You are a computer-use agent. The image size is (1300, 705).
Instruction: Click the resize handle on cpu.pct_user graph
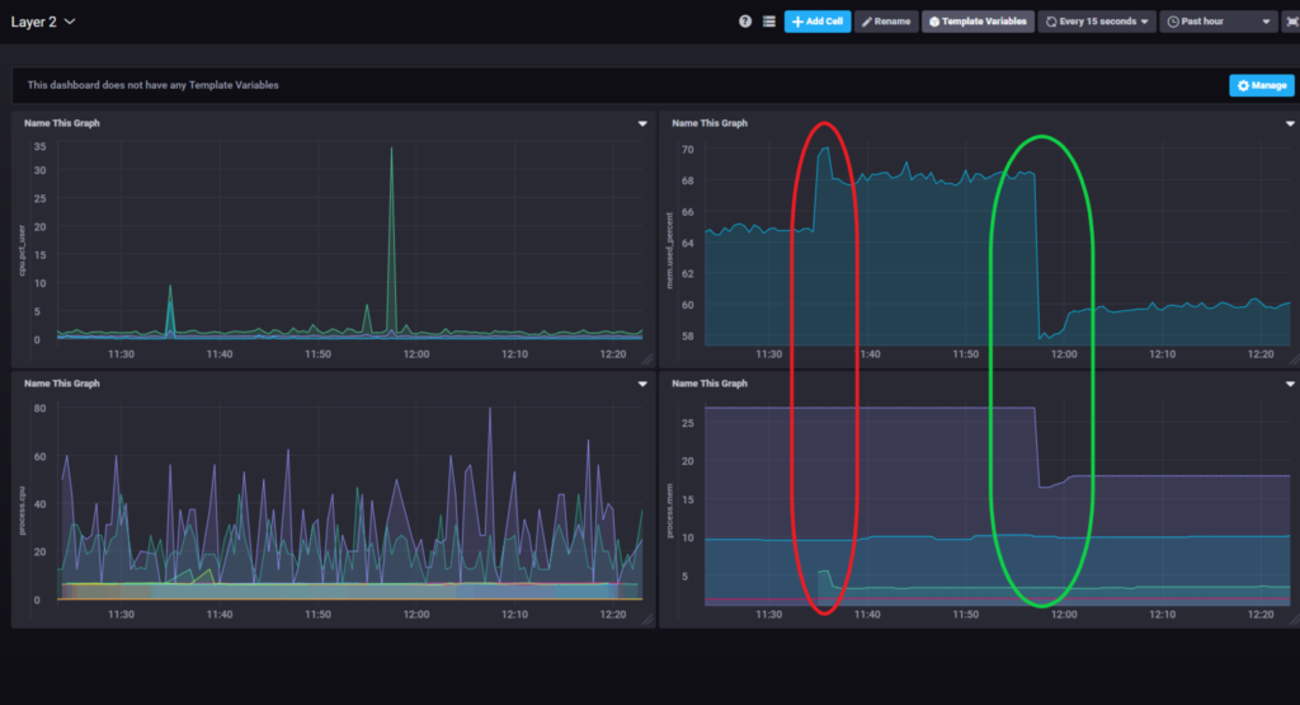point(647,359)
